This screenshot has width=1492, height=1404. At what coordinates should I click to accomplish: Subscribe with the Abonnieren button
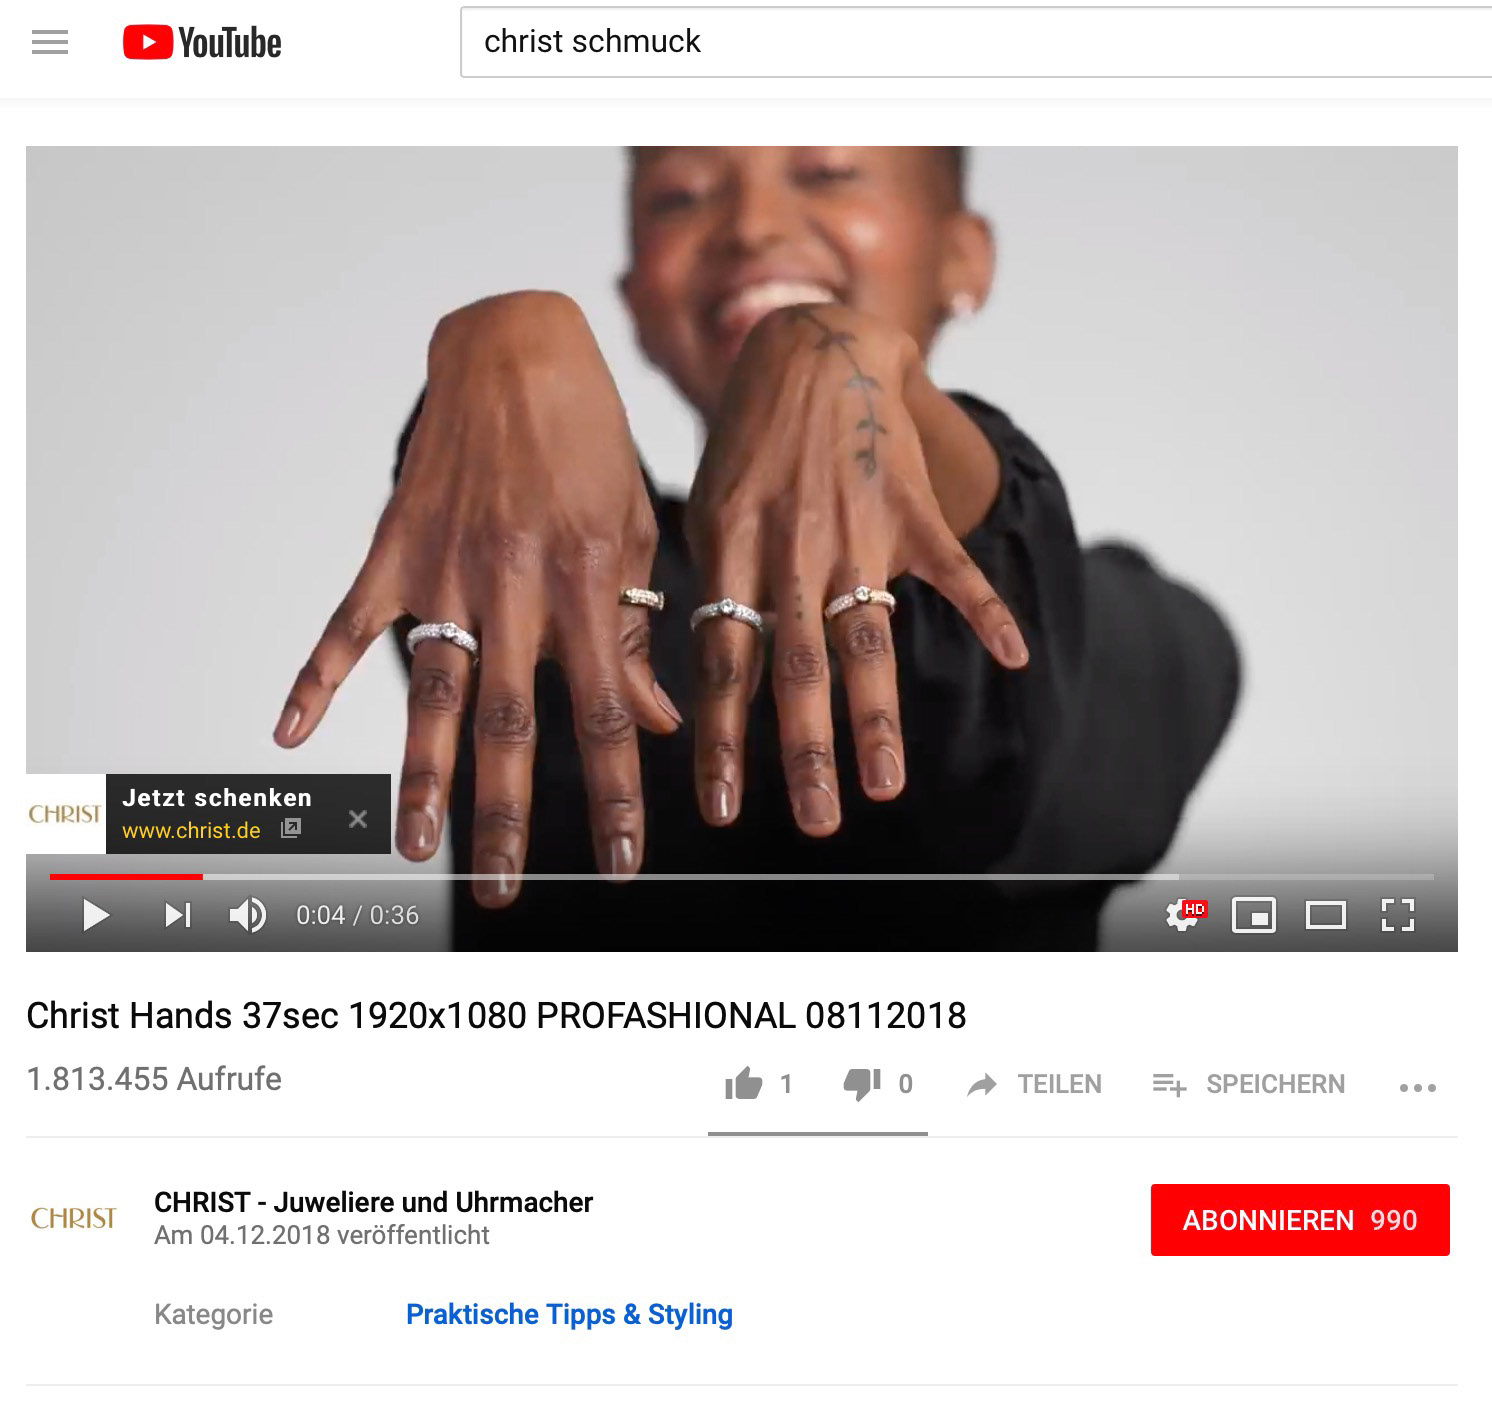point(1300,1220)
